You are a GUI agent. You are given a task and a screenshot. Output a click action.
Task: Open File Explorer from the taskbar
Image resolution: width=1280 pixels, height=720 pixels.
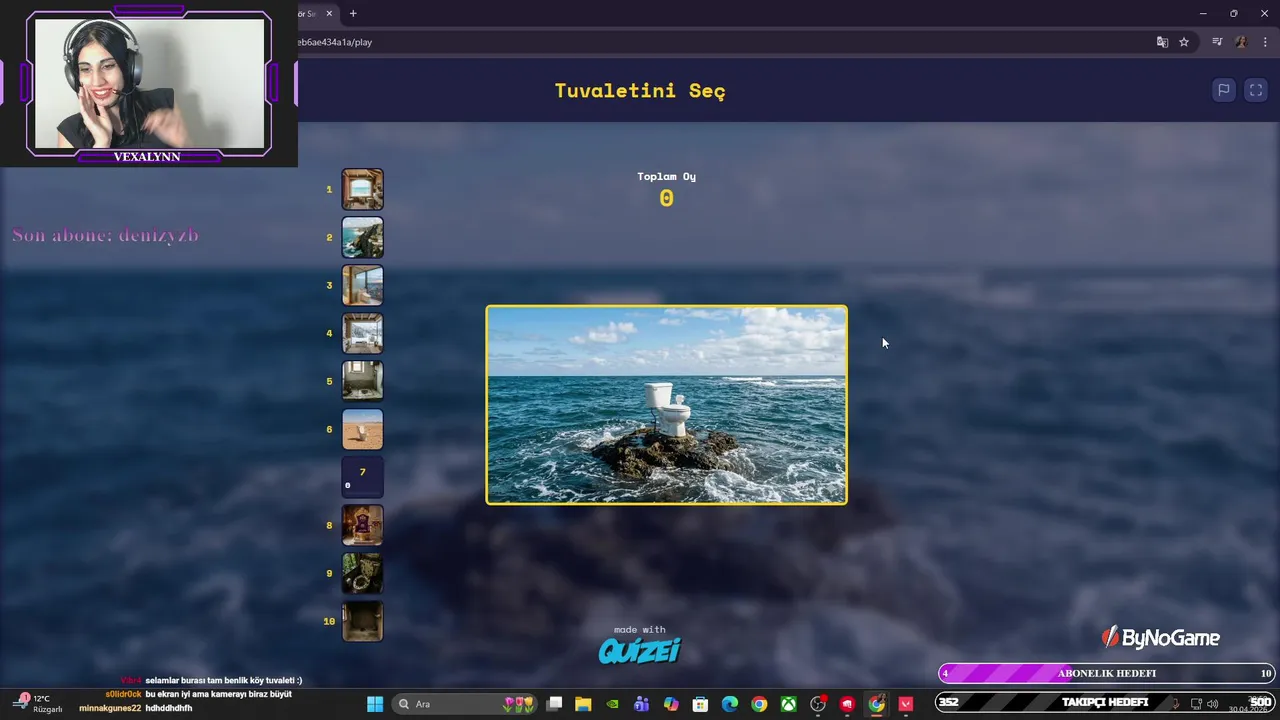583,704
